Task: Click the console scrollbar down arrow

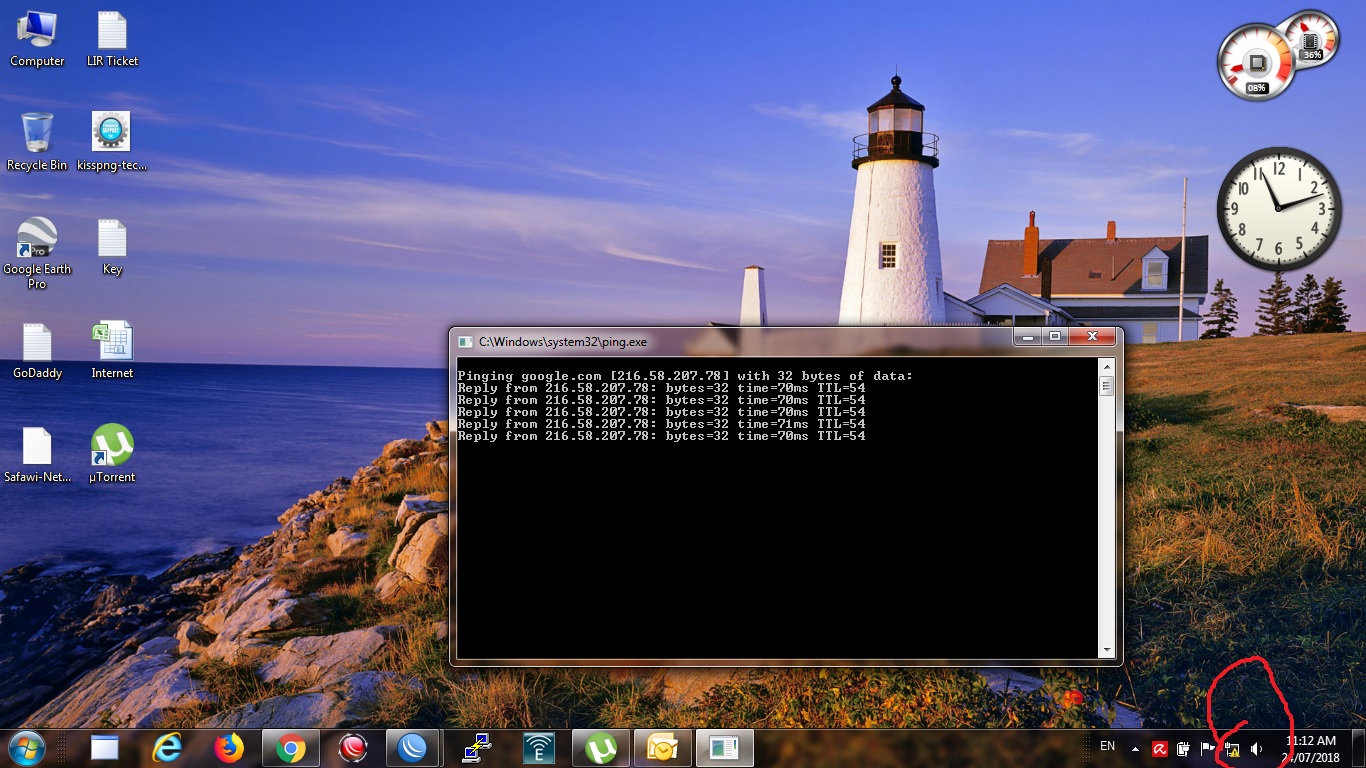Action: [x=1106, y=649]
